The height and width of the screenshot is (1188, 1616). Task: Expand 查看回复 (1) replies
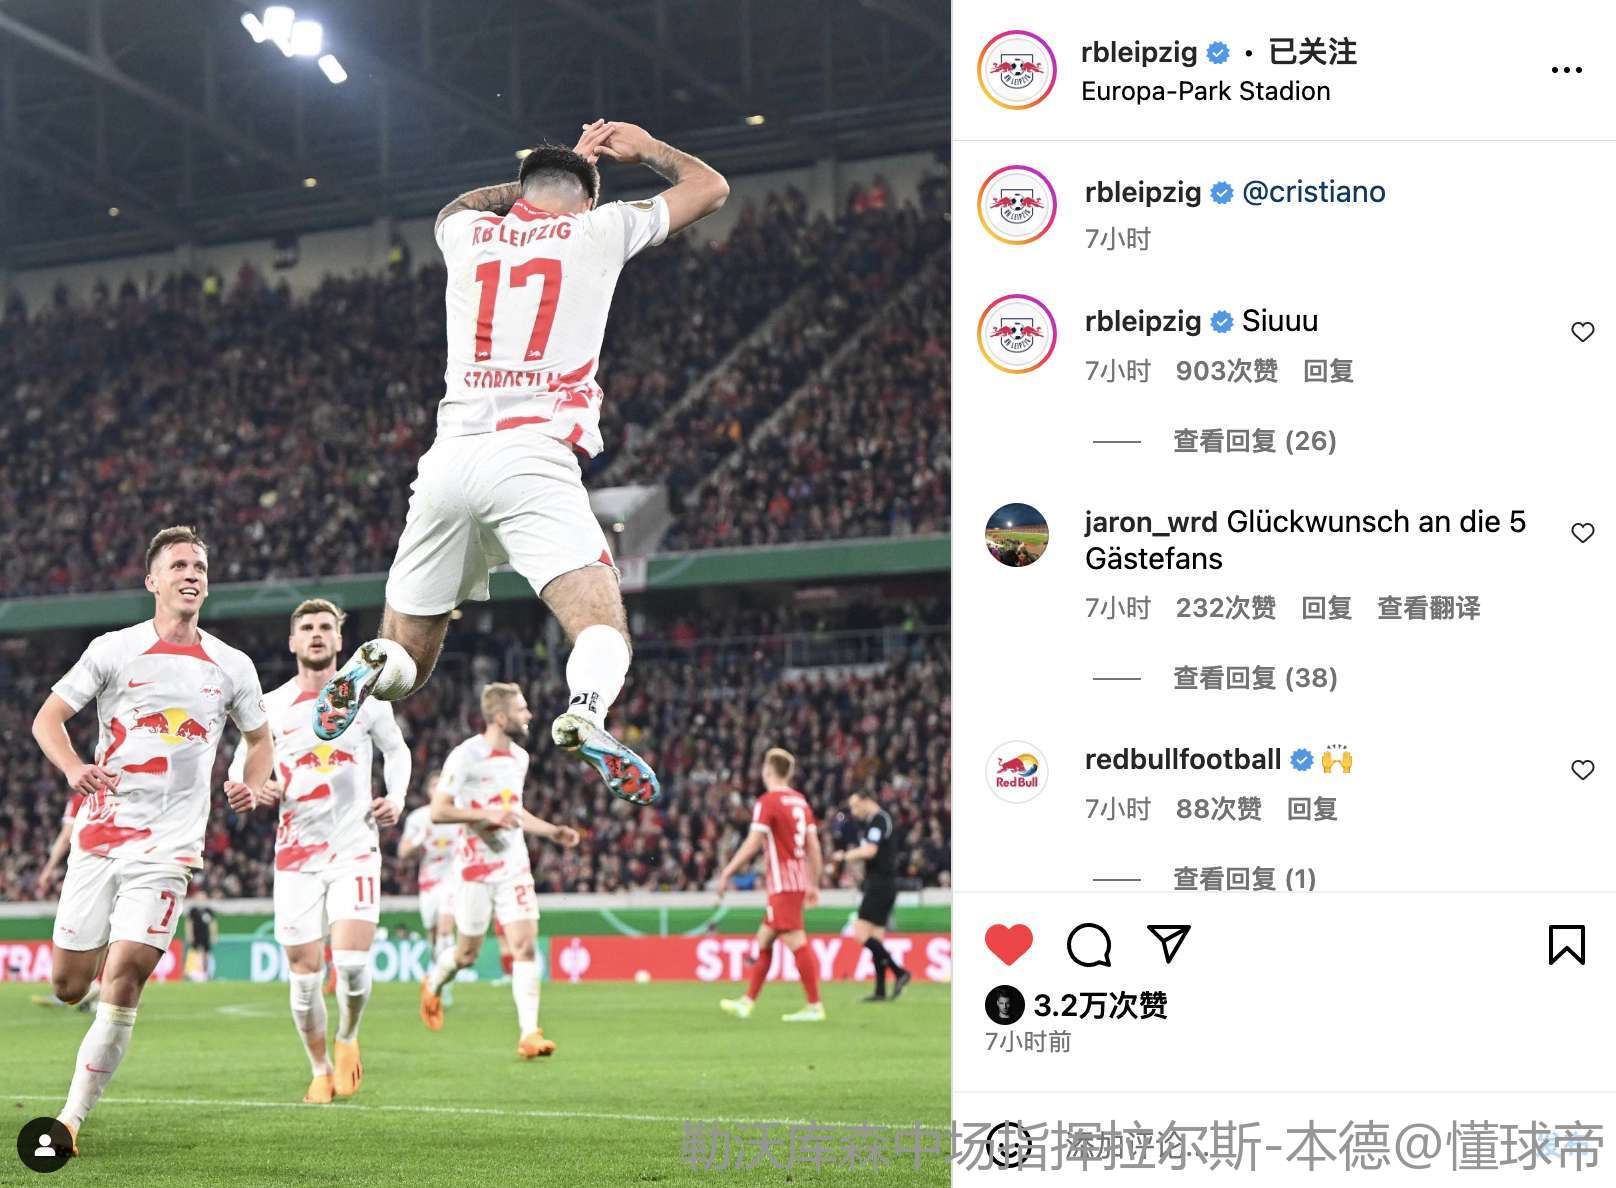click(1244, 878)
